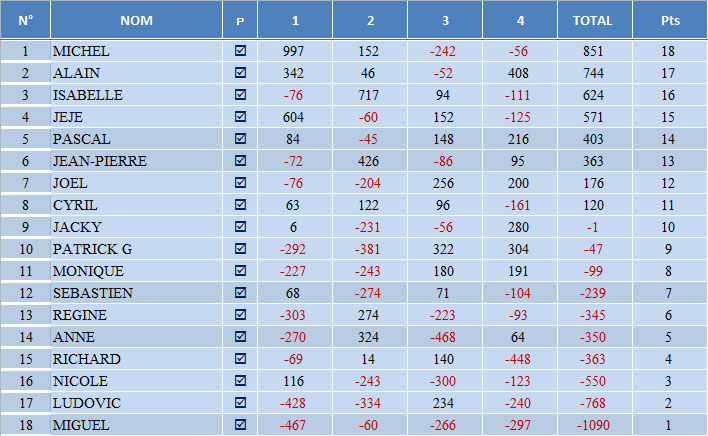Select ISABELLE's round 2 score 717
708x436 pixels.
[x=369, y=95]
